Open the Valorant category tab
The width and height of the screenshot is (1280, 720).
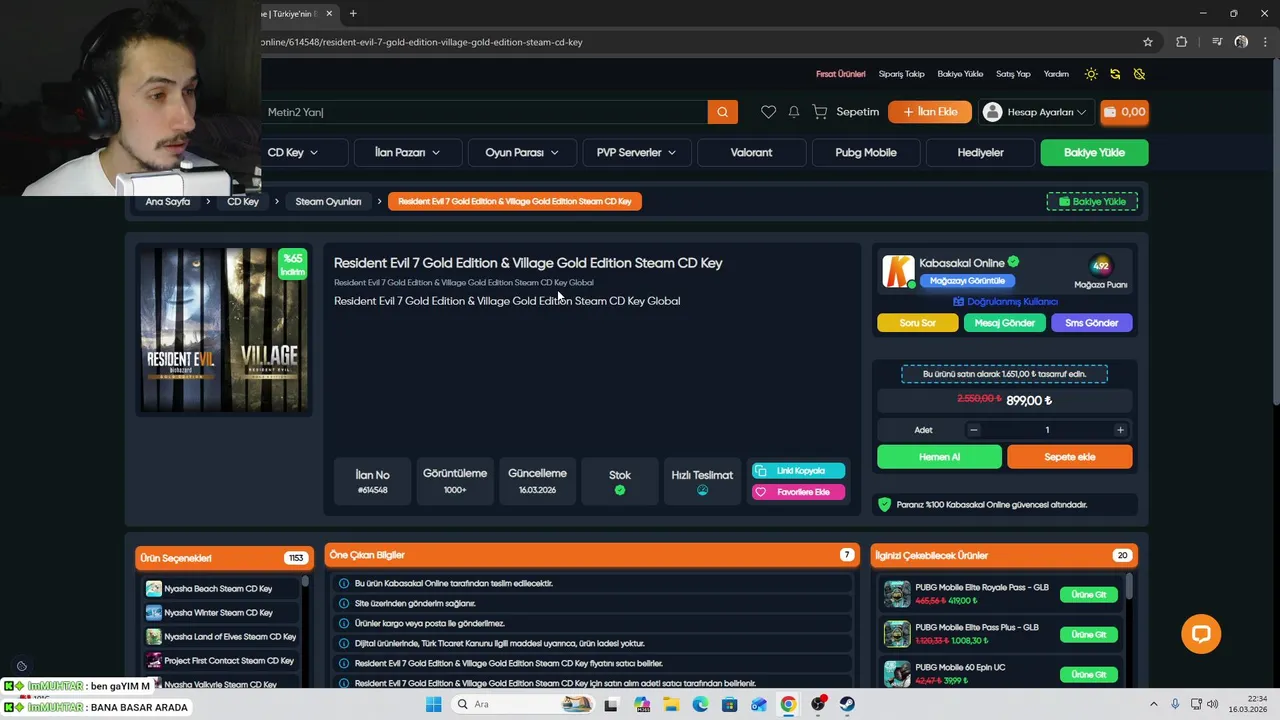pyautogui.click(x=751, y=153)
